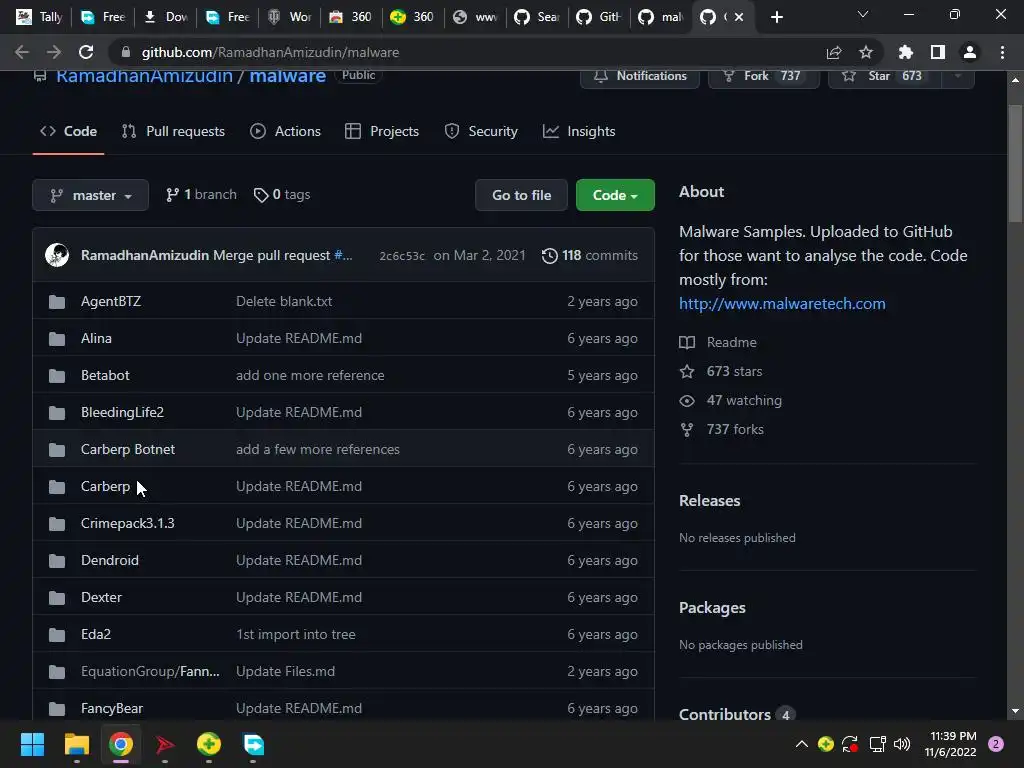Click RamadhanAmizudin avatar in commit row
The width and height of the screenshot is (1024, 768).
pos(57,255)
